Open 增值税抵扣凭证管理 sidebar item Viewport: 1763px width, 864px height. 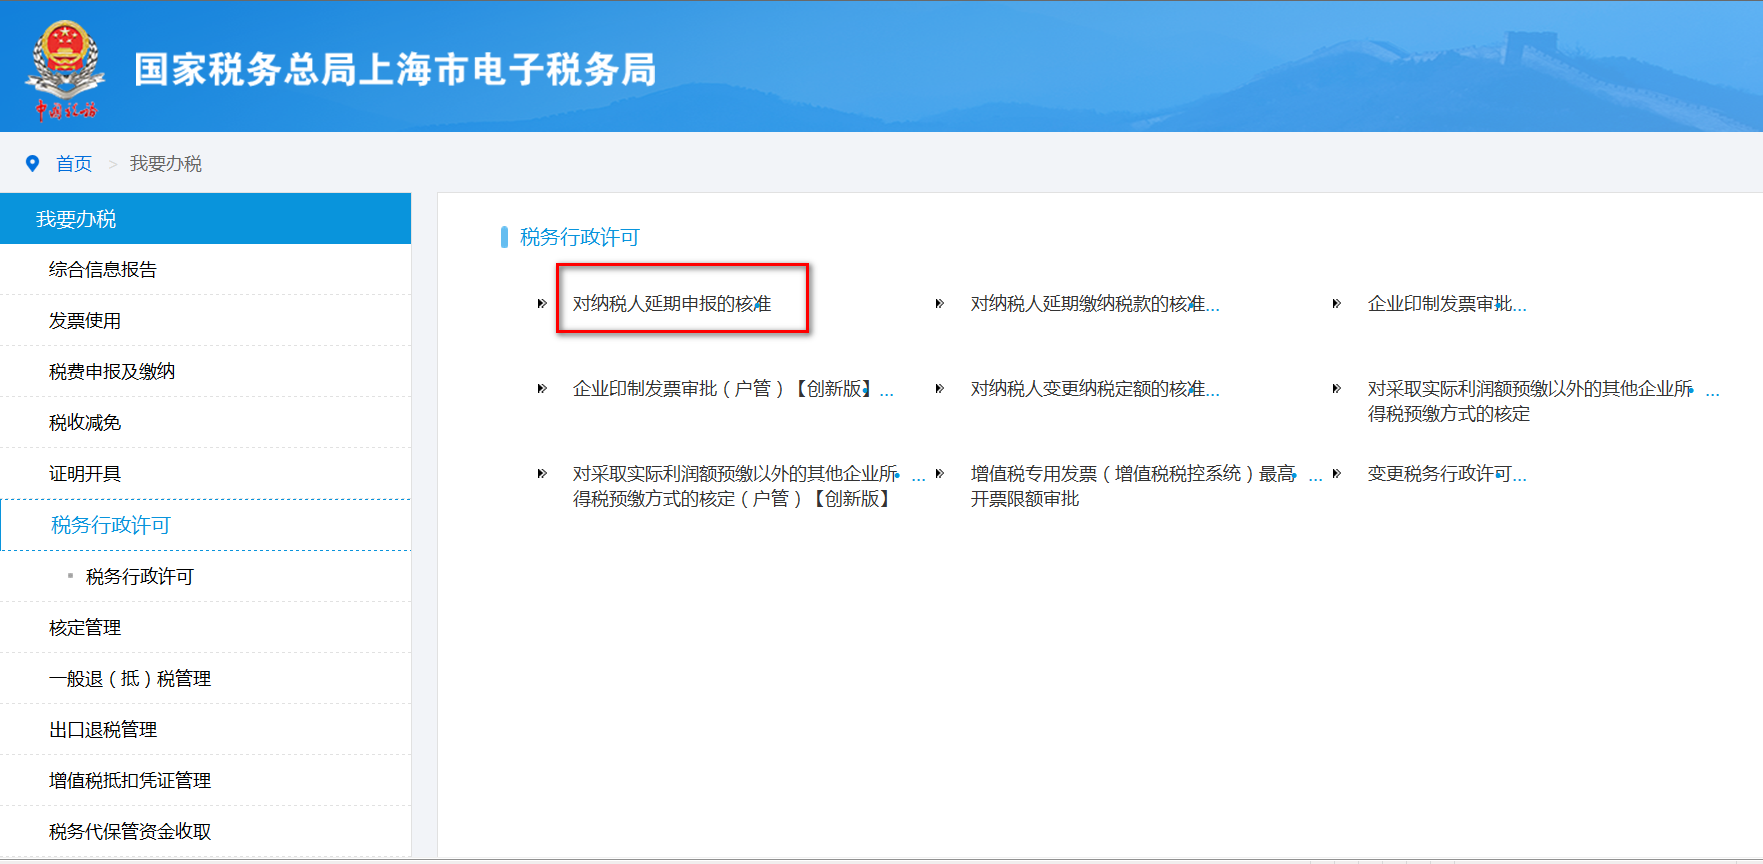point(205,780)
